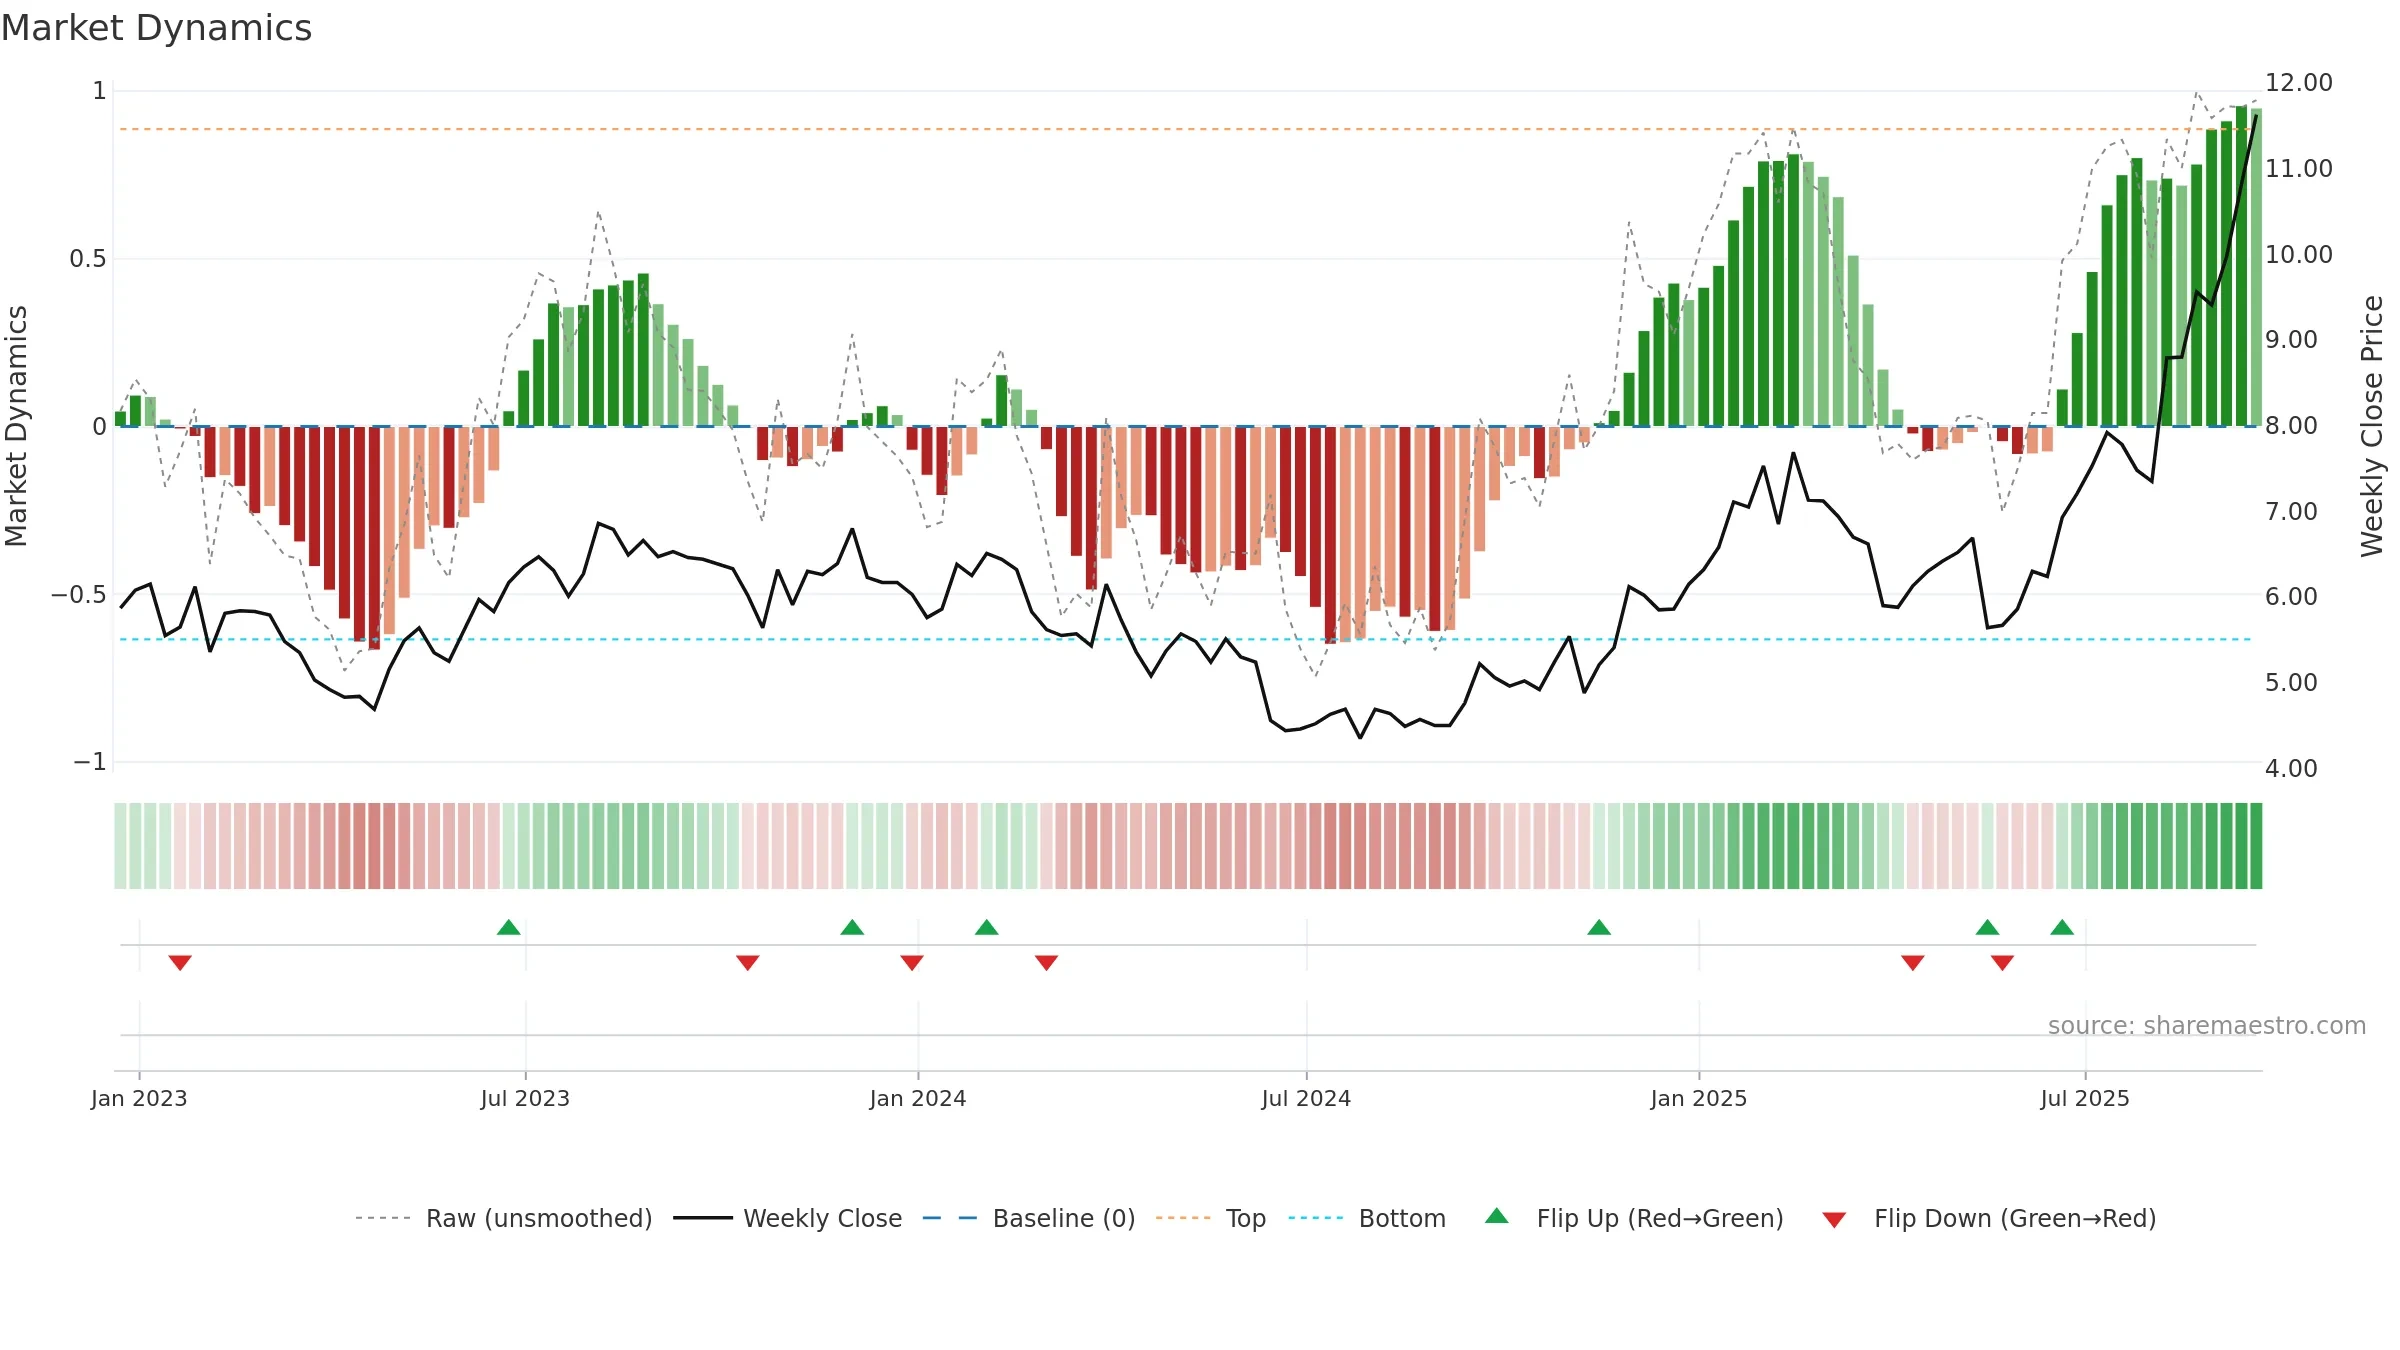Click the flip-down marker in Oct 2023

(x=748, y=963)
